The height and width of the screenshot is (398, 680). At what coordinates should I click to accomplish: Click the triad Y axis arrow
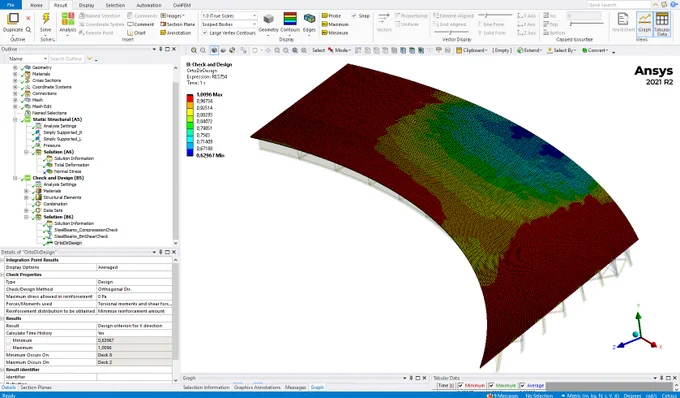pos(638,316)
